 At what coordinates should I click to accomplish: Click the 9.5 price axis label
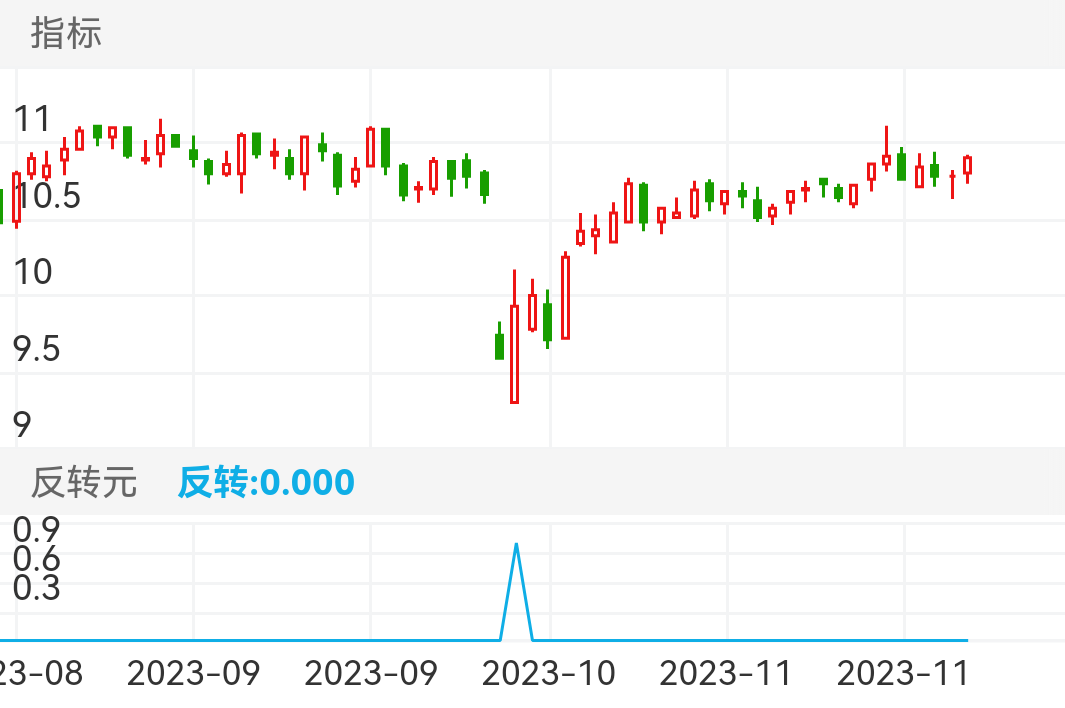click(x=36, y=350)
